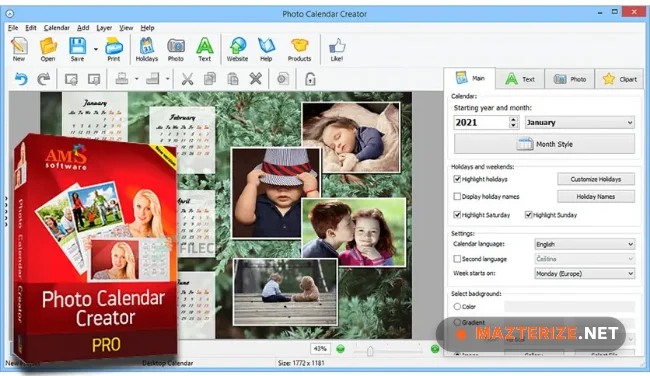Uncheck Highlight holidays checkbox

pyautogui.click(x=457, y=179)
